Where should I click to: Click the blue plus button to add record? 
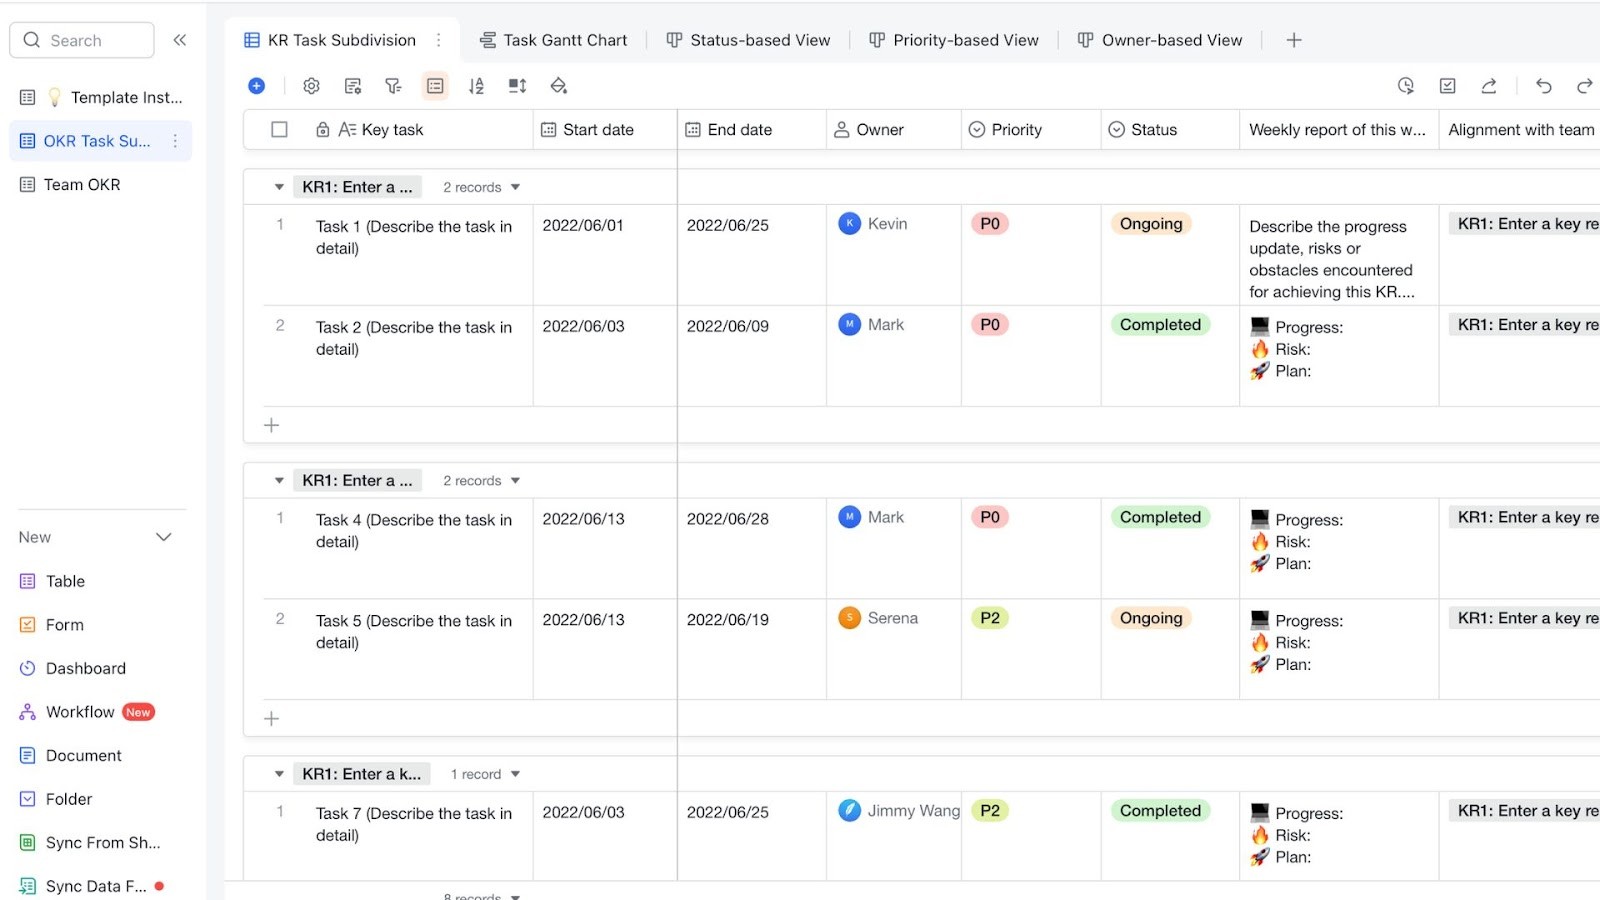[x=257, y=86]
